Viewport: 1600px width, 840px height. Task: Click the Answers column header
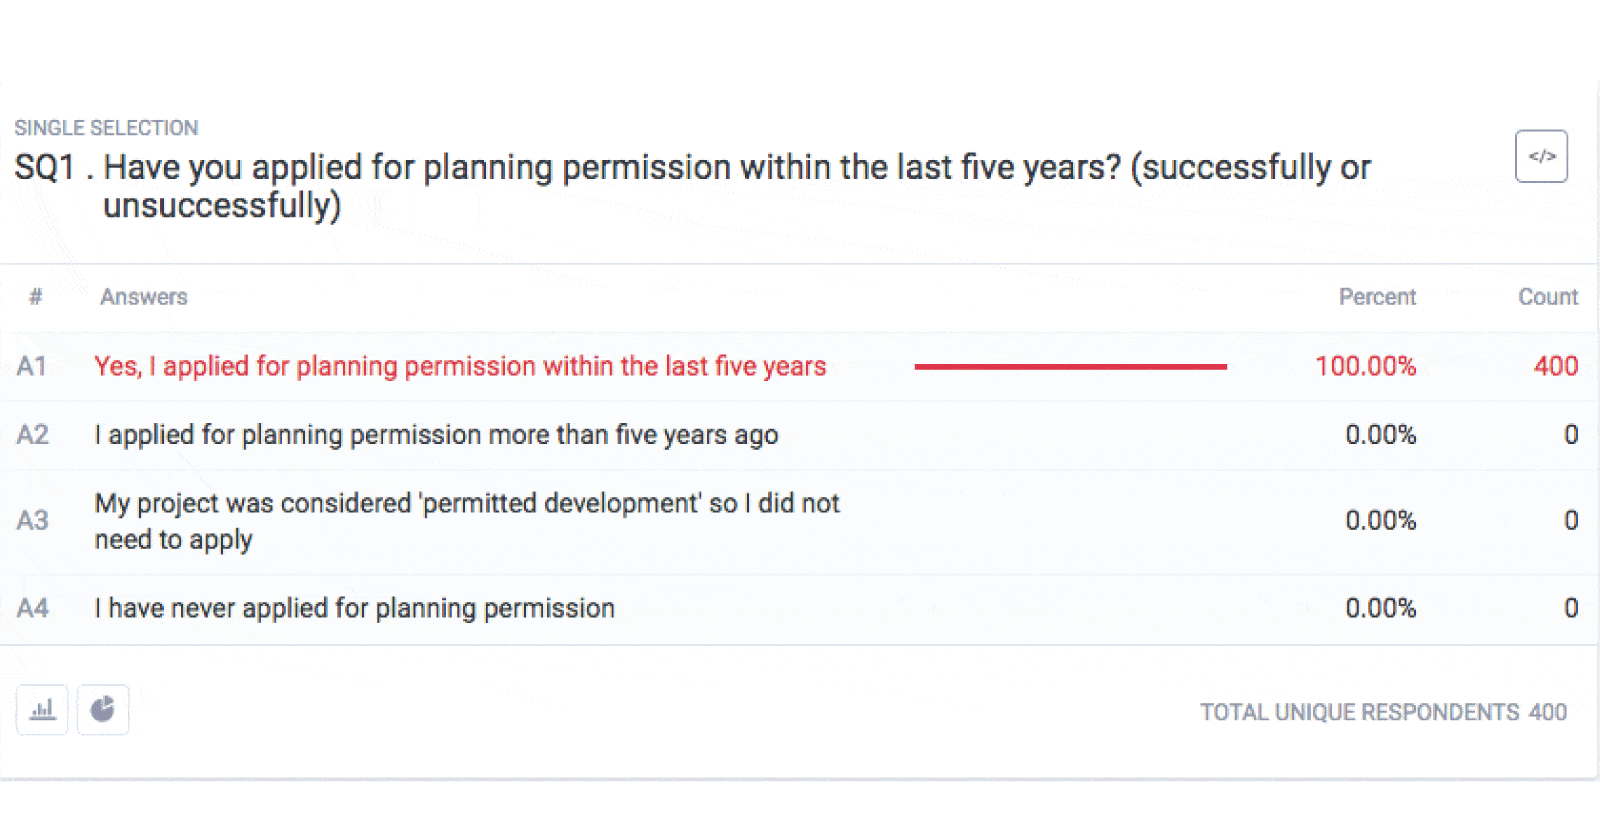coord(143,297)
